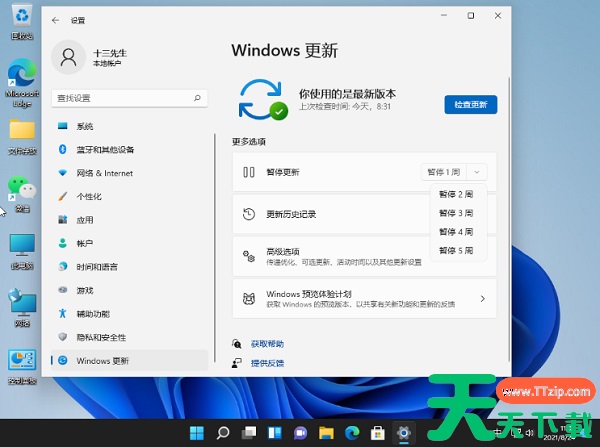The width and height of the screenshot is (600, 447).
Task: Open 高级选项
Action: [364, 256]
